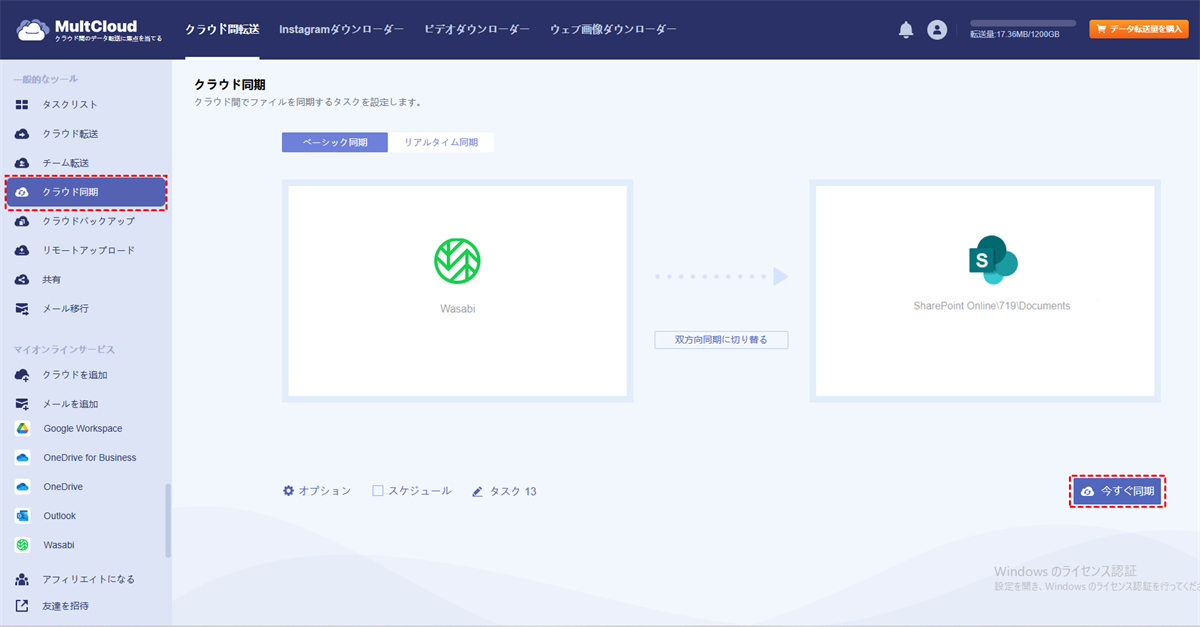Viewport: 1200px width, 627px height.
Task: Click the Add Email icon in sidebar
Action: coord(22,404)
